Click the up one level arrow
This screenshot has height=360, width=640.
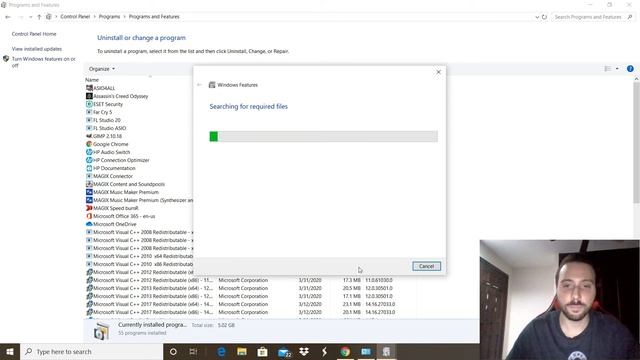pos(39,17)
